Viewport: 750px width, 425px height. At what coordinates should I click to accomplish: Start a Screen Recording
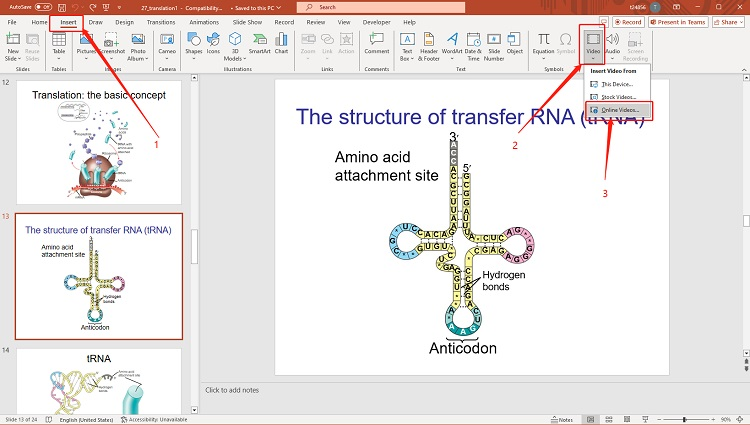(x=635, y=46)
